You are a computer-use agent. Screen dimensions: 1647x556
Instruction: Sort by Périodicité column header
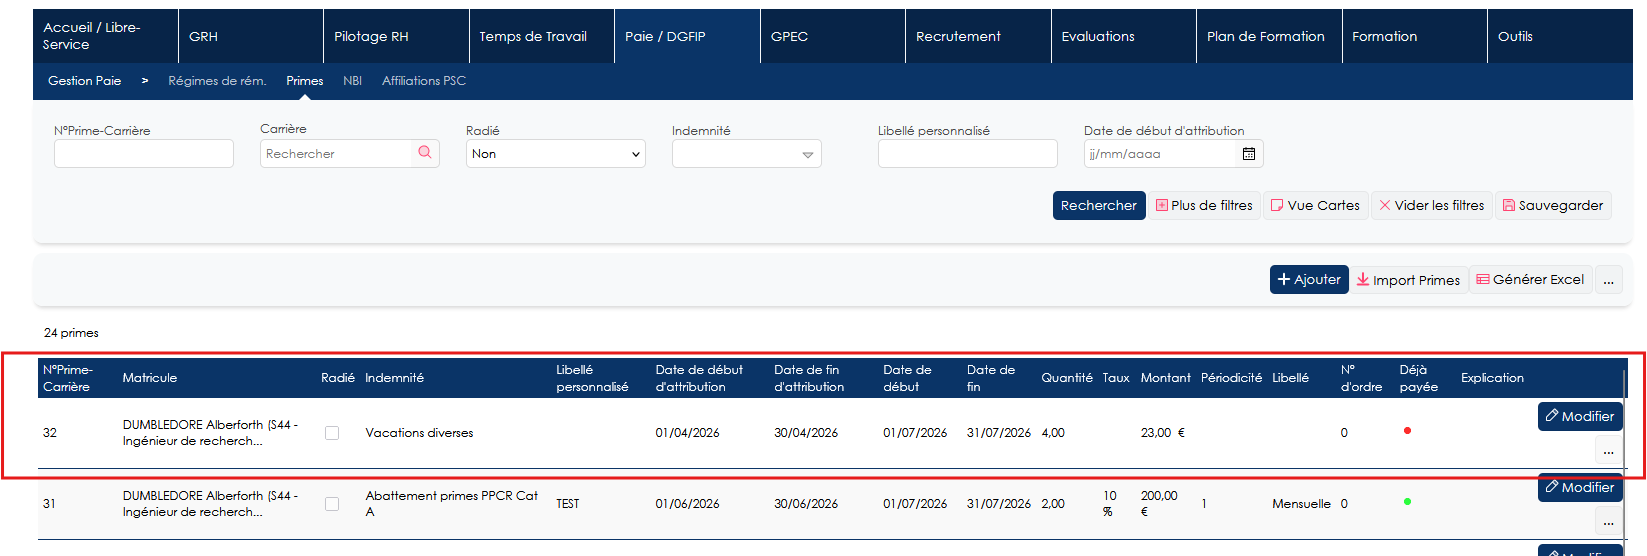click(x=1231, y=378)
